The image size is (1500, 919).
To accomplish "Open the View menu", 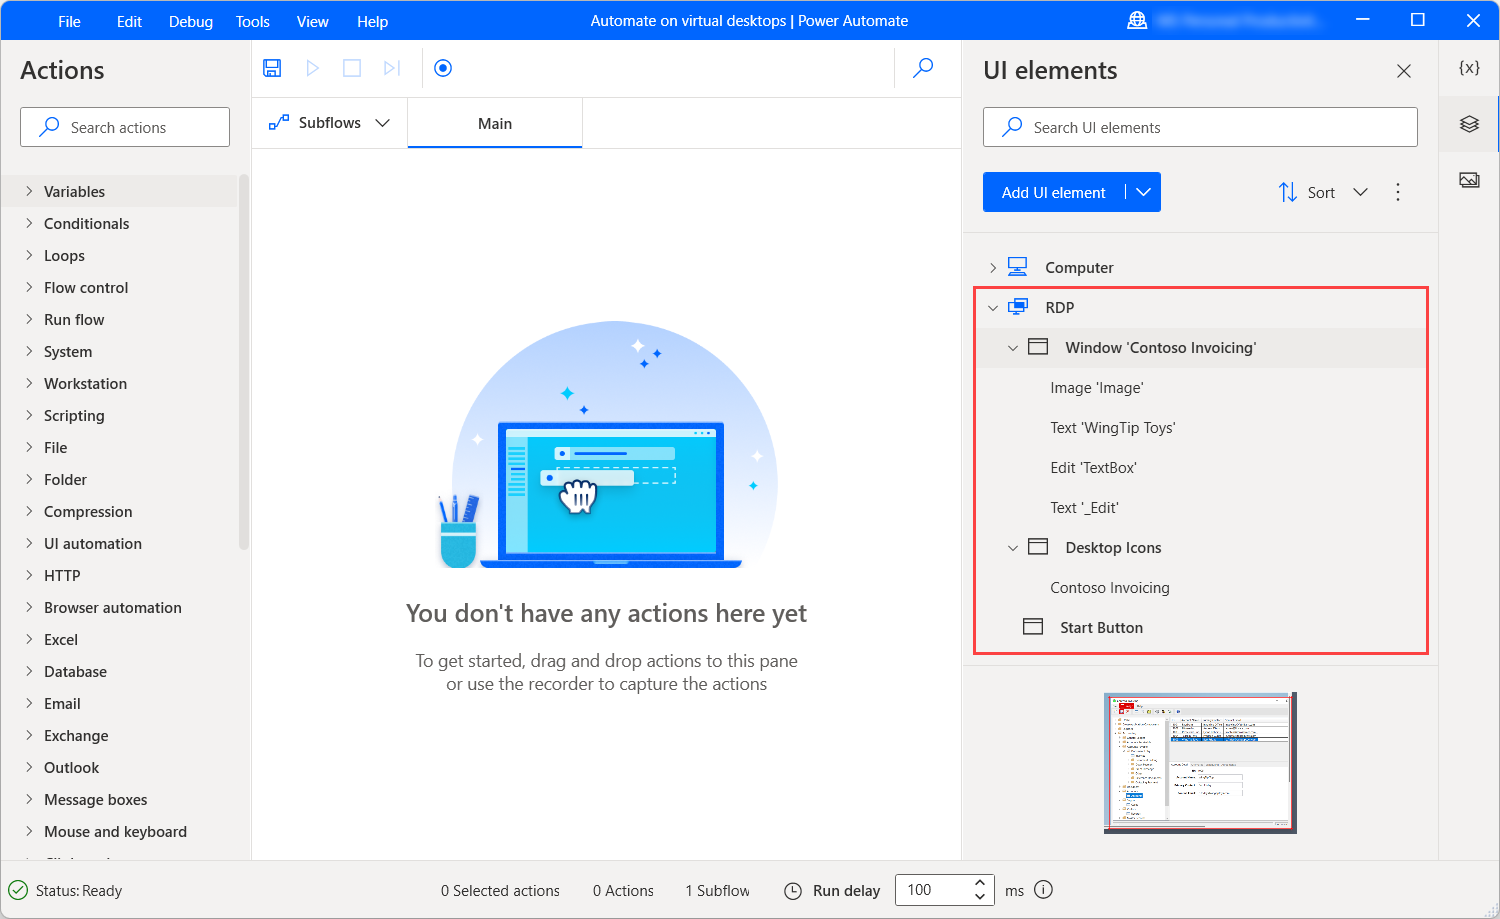I will point(313,21).
